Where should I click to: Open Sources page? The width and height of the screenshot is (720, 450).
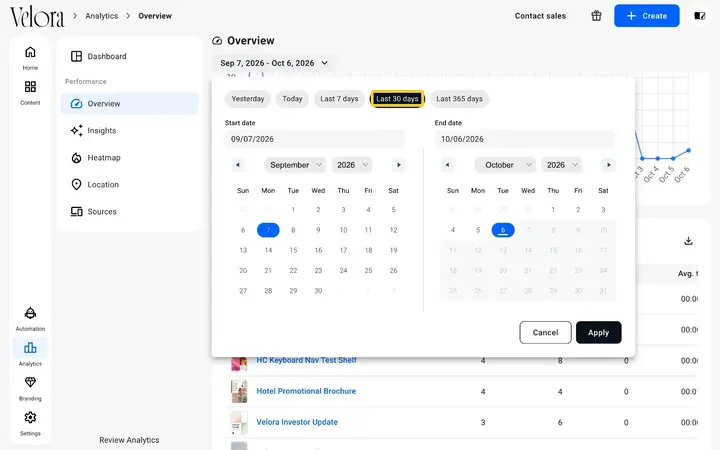[129, 212]
